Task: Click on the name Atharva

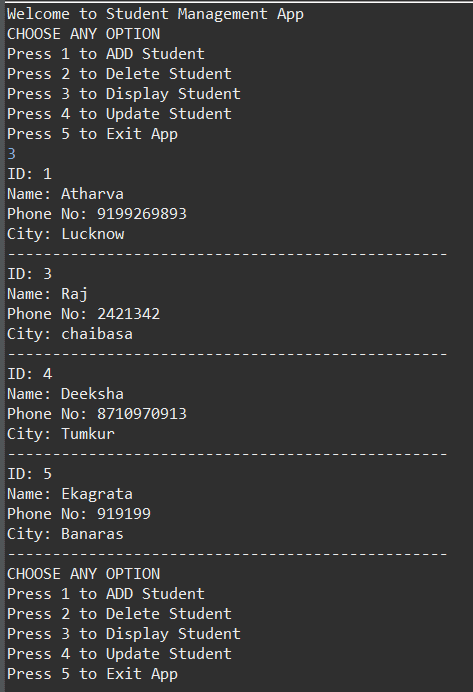Action: pyautogui.click(x=92, y=194)
